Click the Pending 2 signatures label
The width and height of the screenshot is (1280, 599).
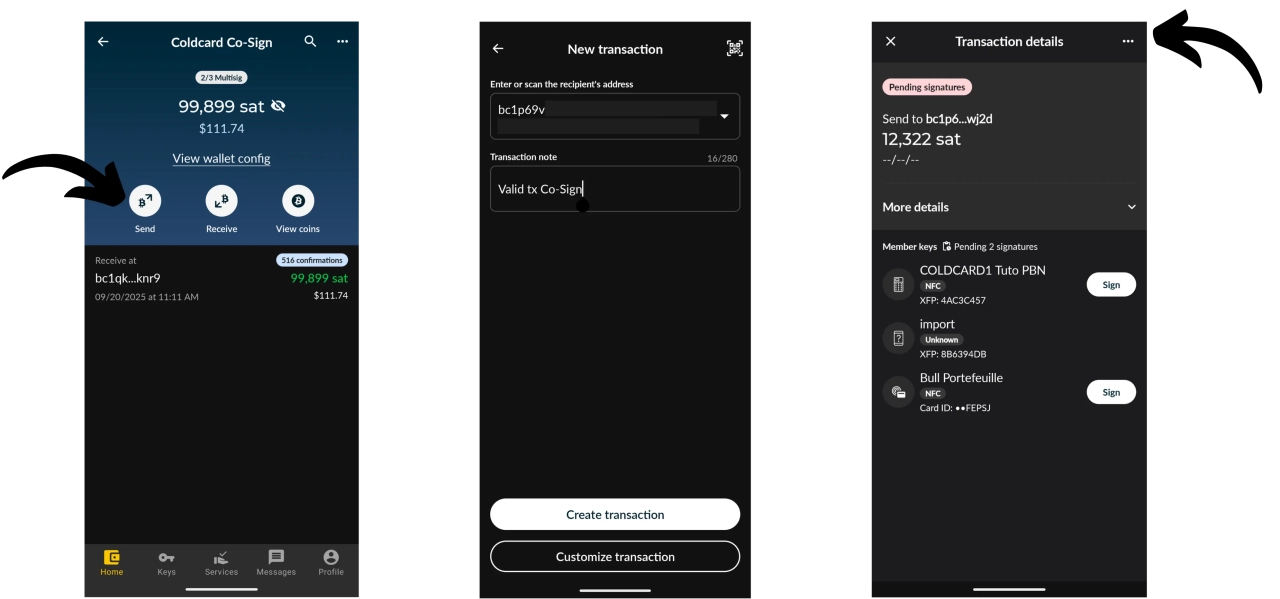coord(990,246)
